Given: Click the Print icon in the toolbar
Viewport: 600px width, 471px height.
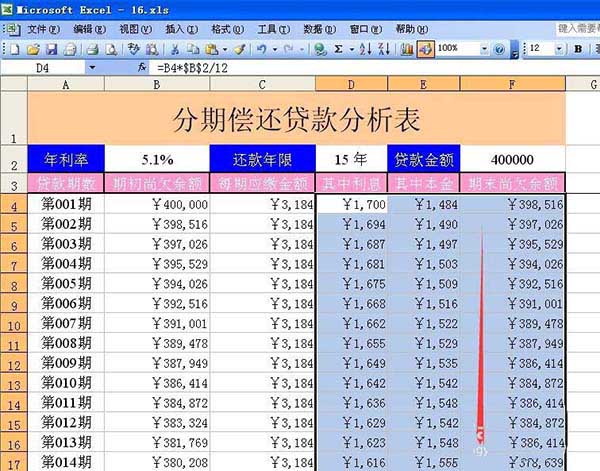Looking at the screenshot, I should [92, 49].
